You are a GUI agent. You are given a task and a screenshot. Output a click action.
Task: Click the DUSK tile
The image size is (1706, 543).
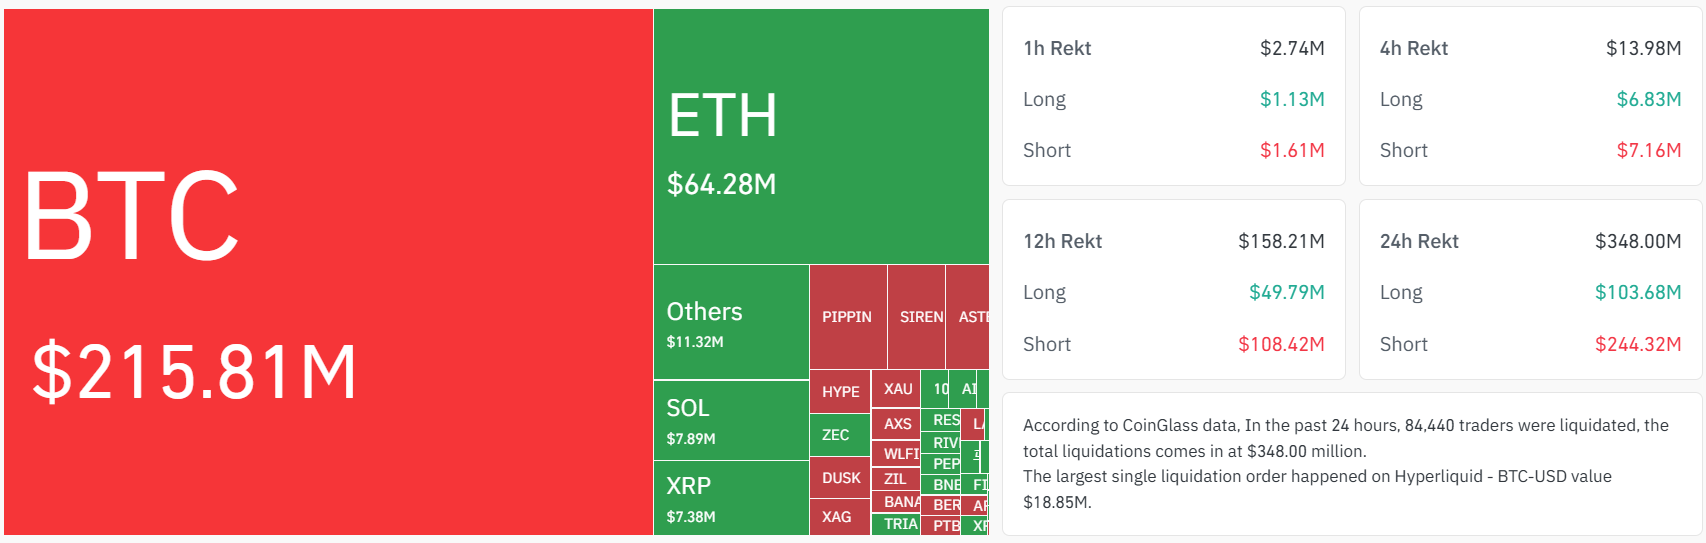point(840,478)
